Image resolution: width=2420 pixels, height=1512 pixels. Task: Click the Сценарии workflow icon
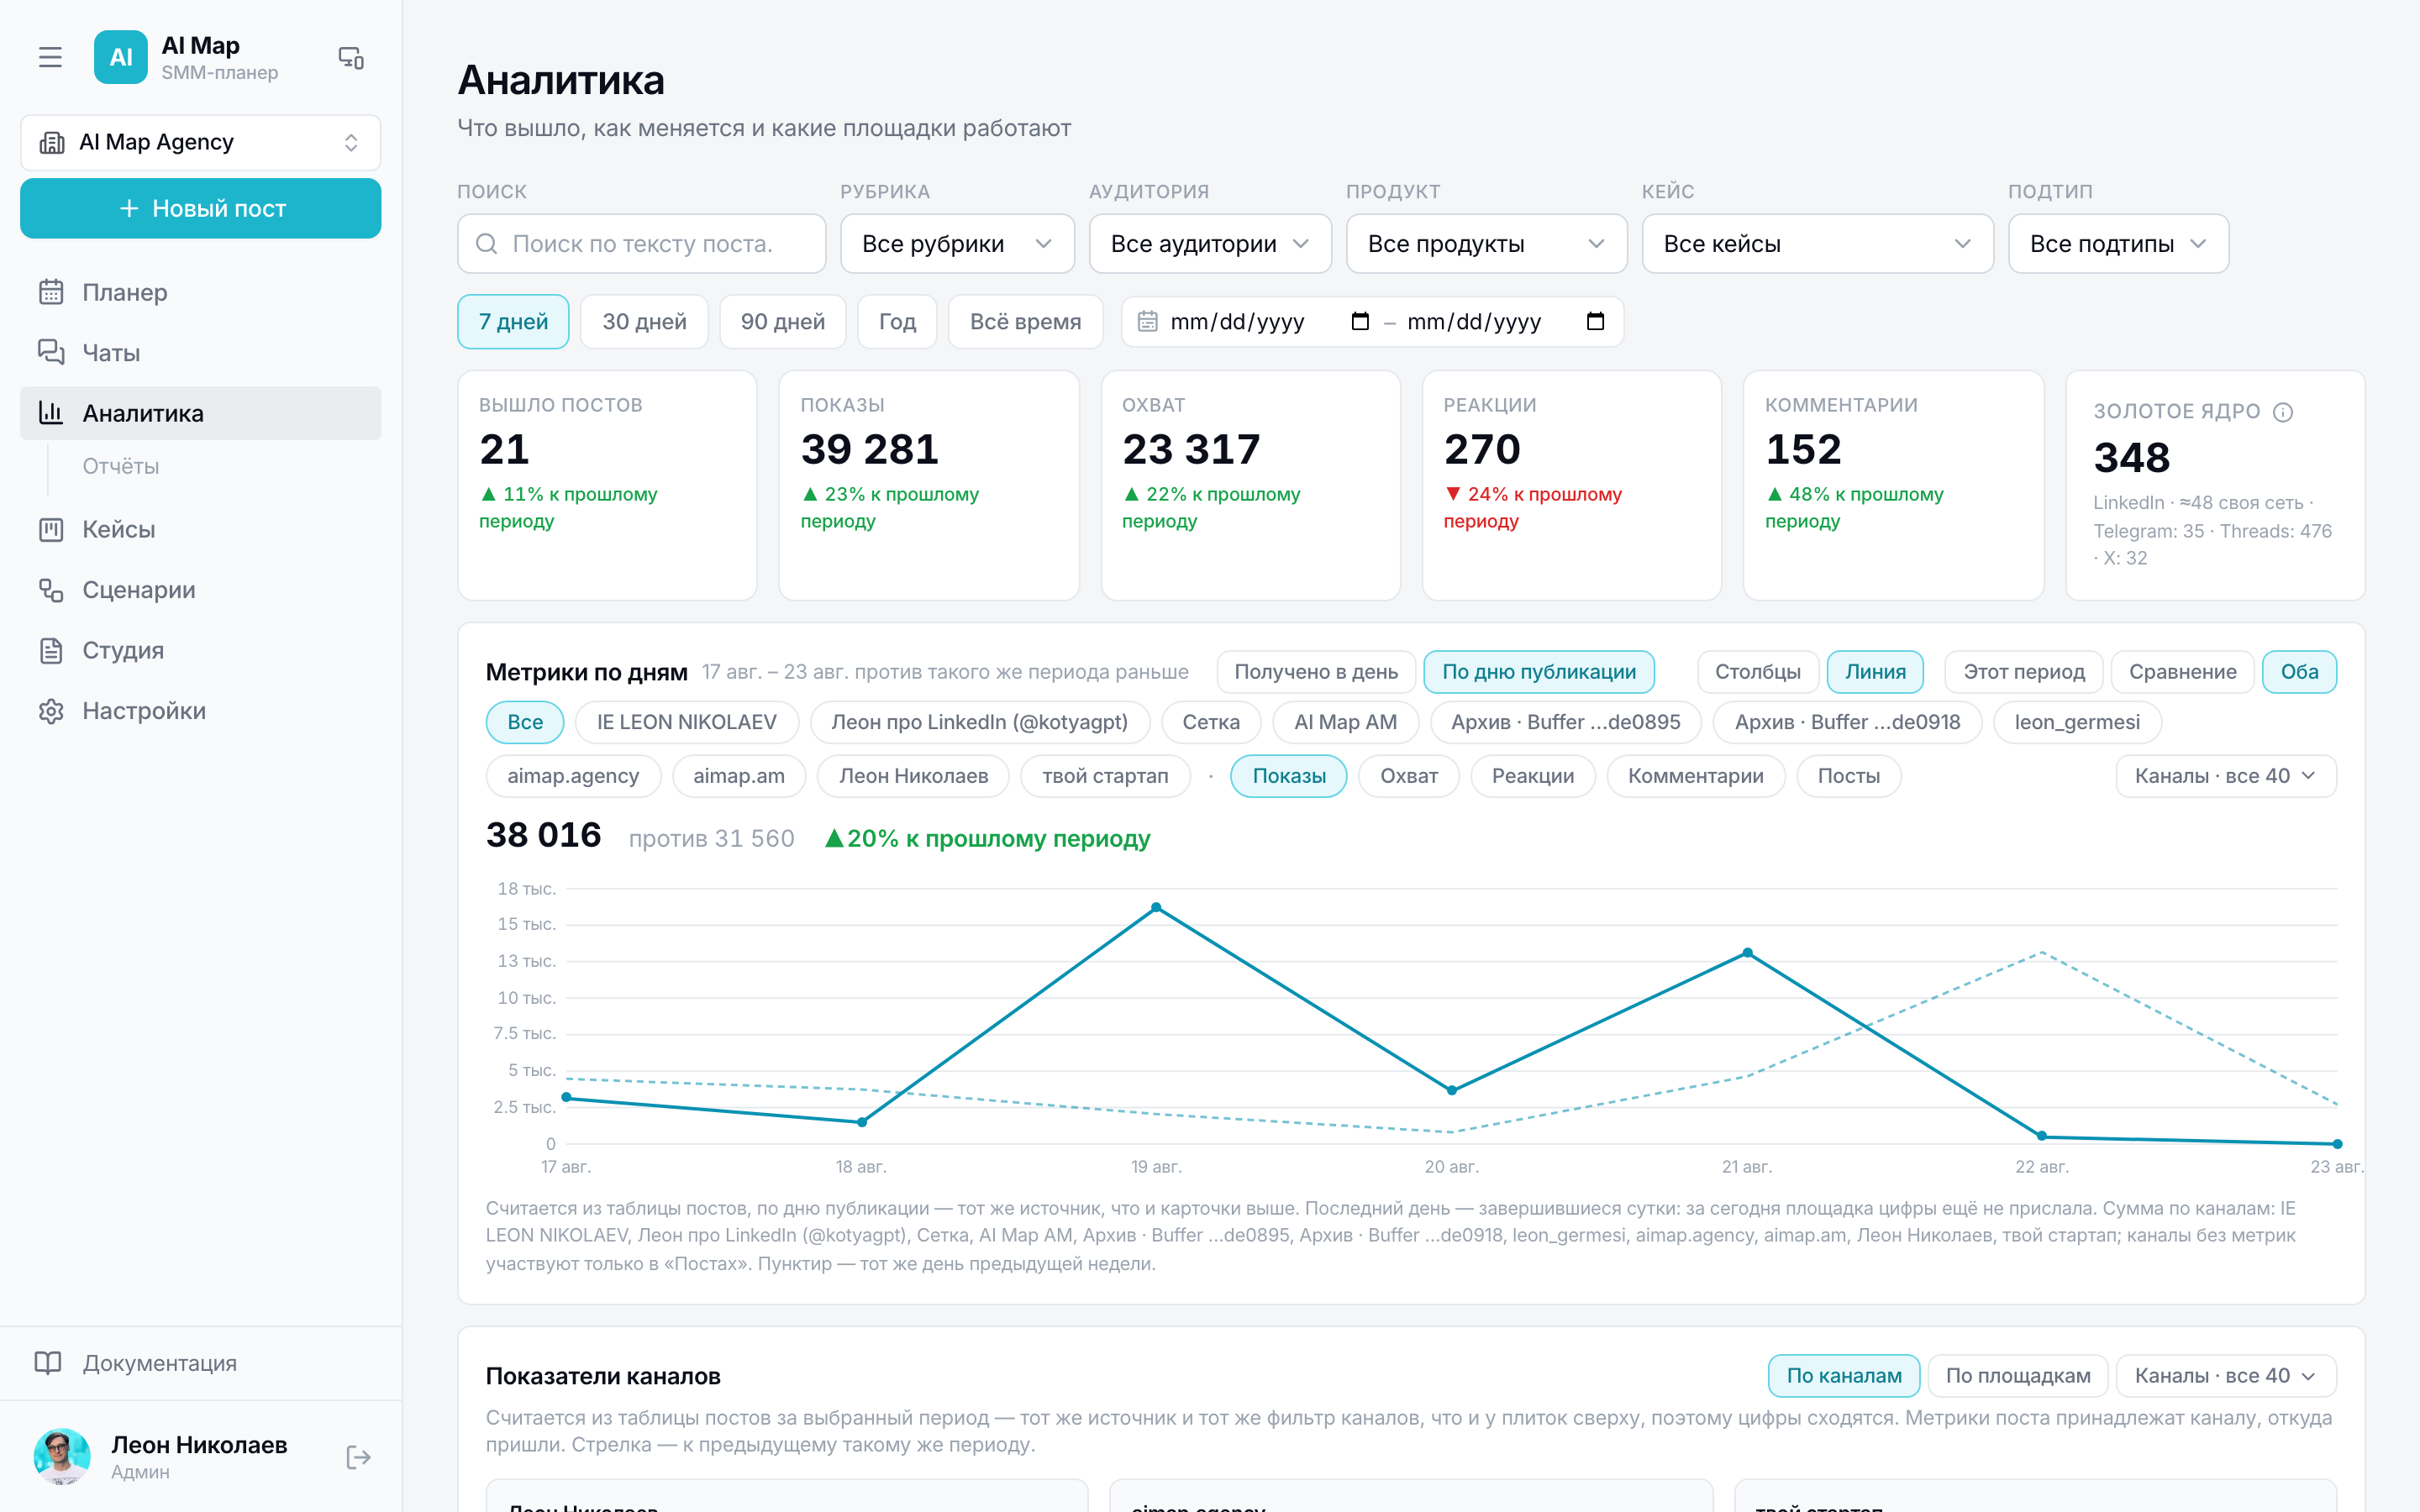pyautogui.click(x=51, y=590)
